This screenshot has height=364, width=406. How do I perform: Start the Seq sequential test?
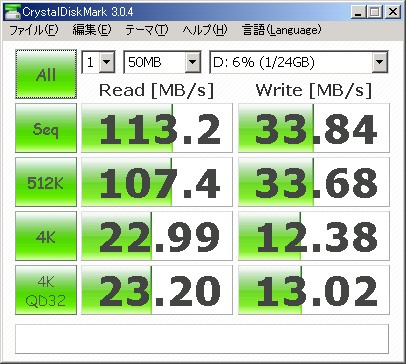tap(46, 128)
